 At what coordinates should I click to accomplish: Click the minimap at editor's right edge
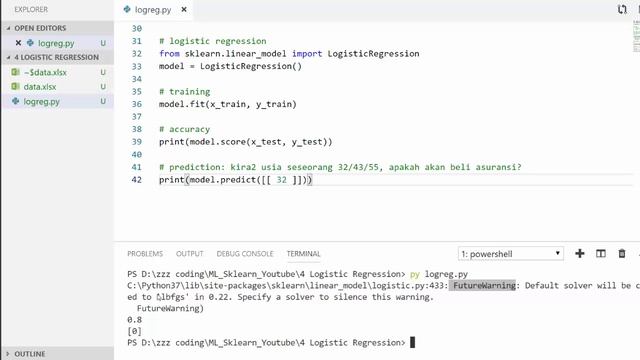pos(636,37)
